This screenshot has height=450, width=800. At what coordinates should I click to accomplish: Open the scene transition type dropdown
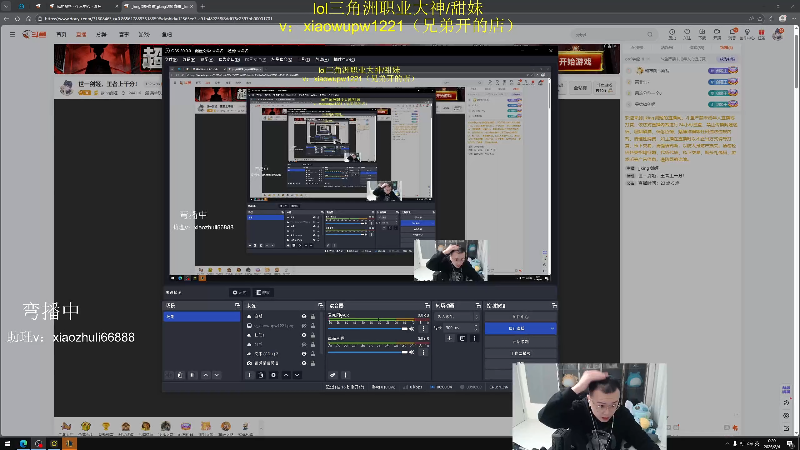click(x=457, y=317)
